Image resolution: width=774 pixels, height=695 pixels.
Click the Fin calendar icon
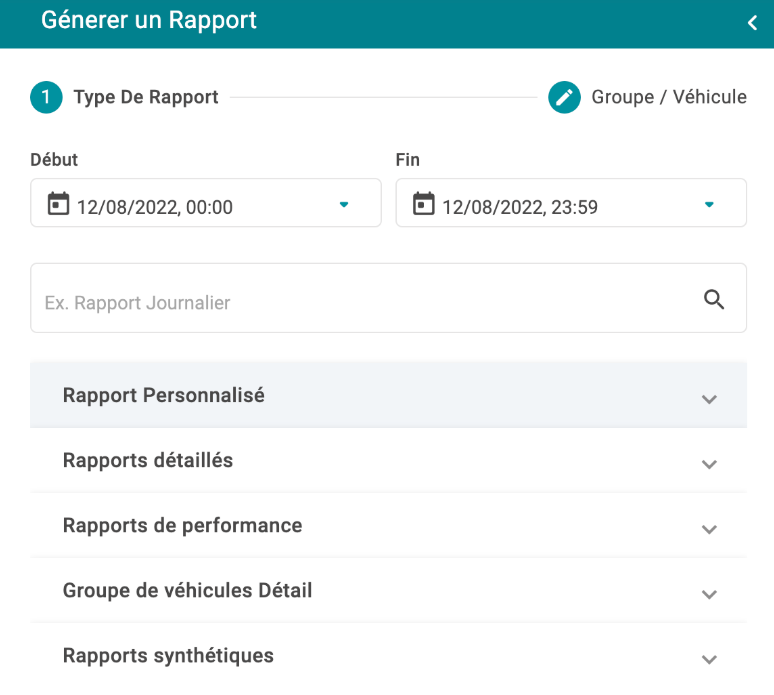424,203
